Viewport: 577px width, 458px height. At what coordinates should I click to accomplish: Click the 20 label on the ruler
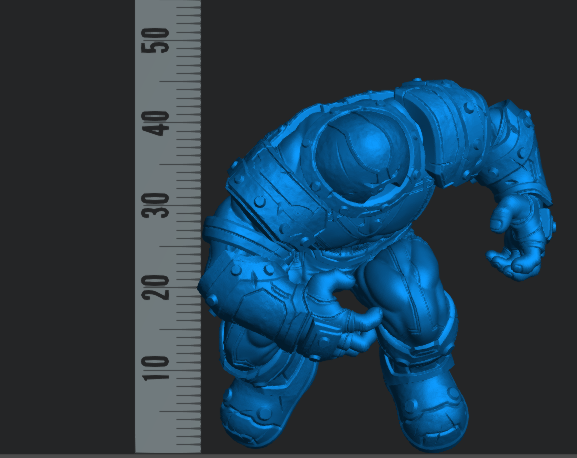click(155, 287)
